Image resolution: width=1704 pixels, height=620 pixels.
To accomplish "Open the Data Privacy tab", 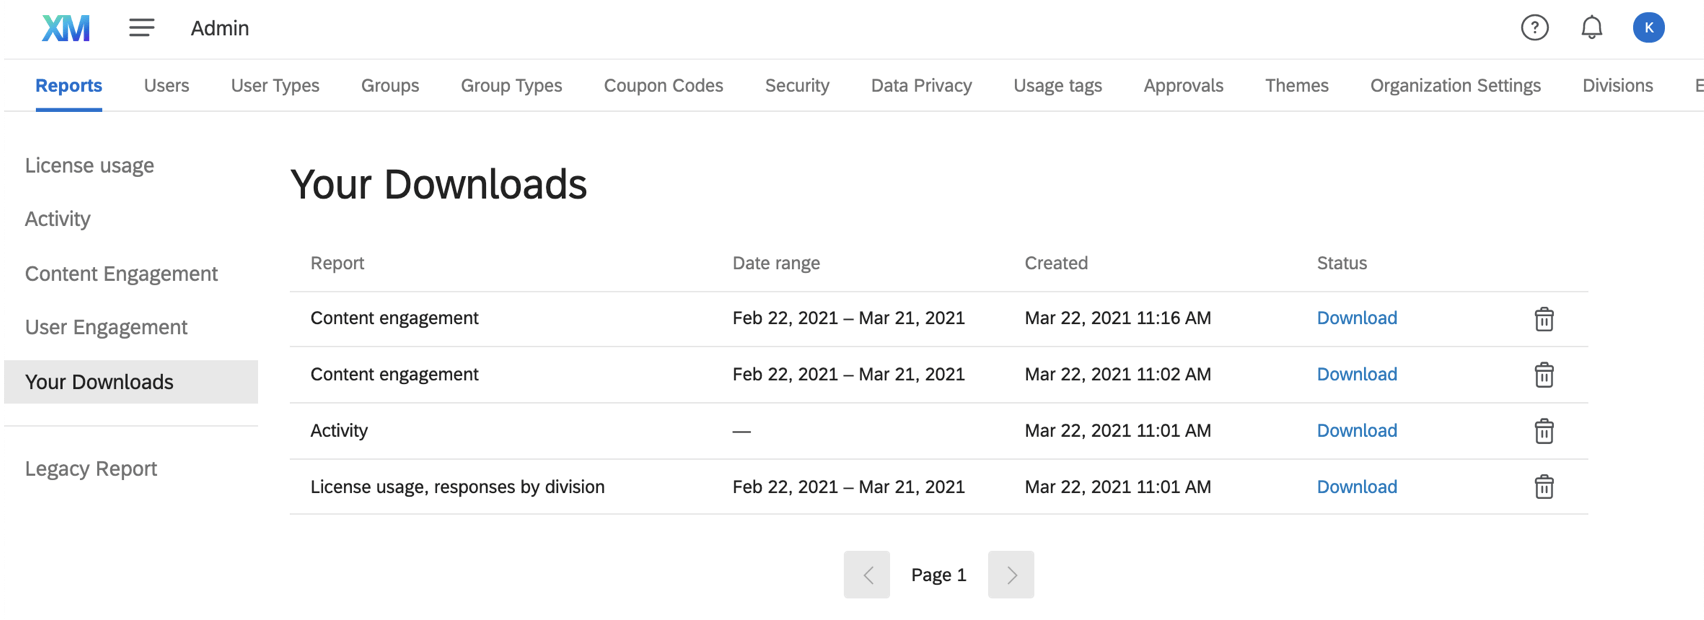I will click(x=921, y=86).
